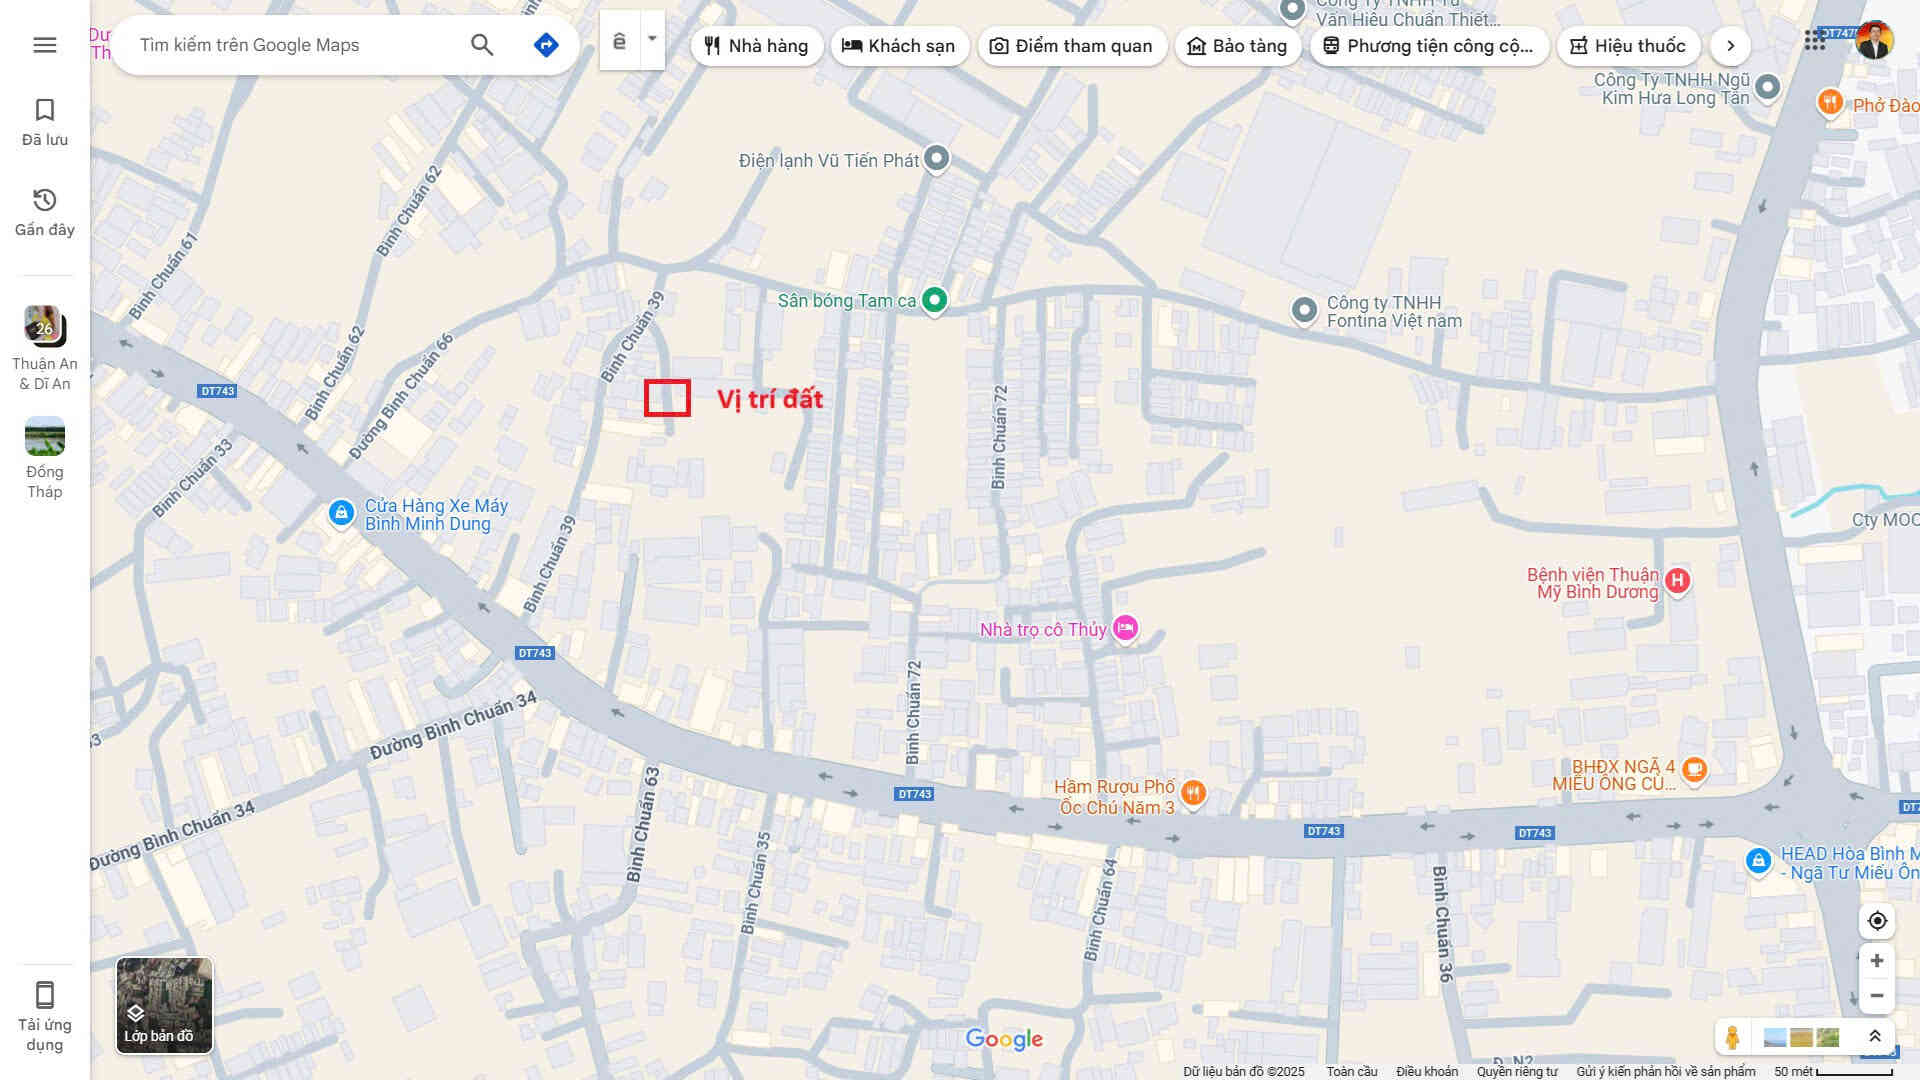The image size is (1920, 1080).
Task: Open the Google apps grid
Action: (x=1814, y=40)
